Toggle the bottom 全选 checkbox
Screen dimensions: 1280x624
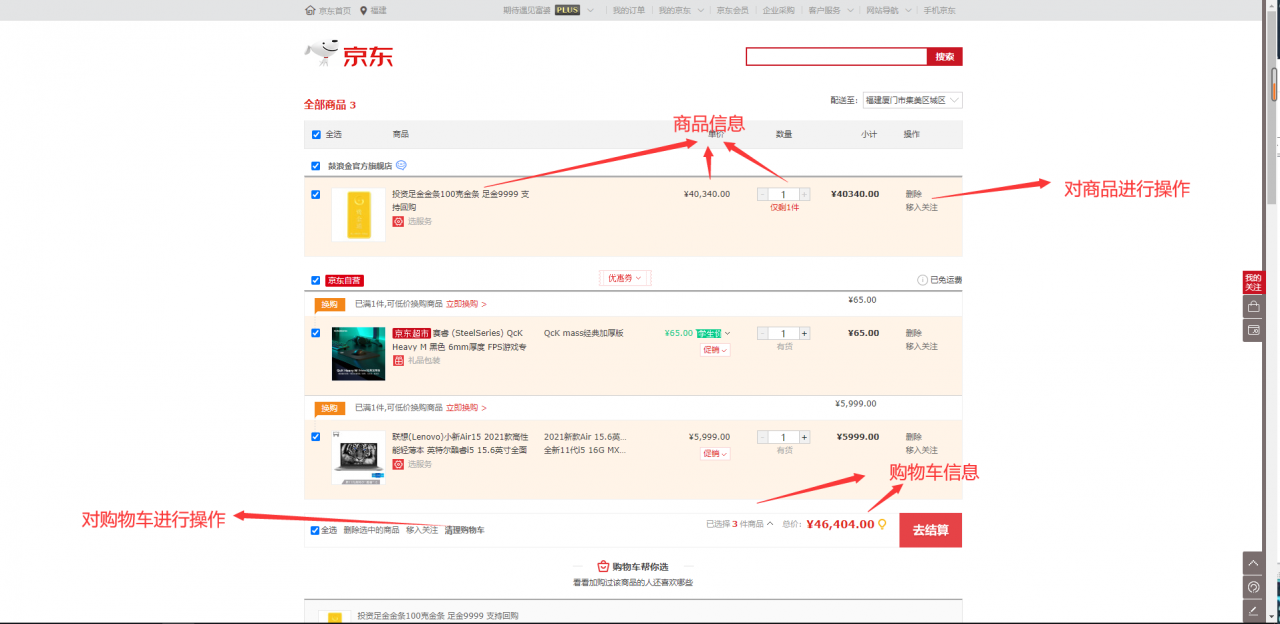315,530
